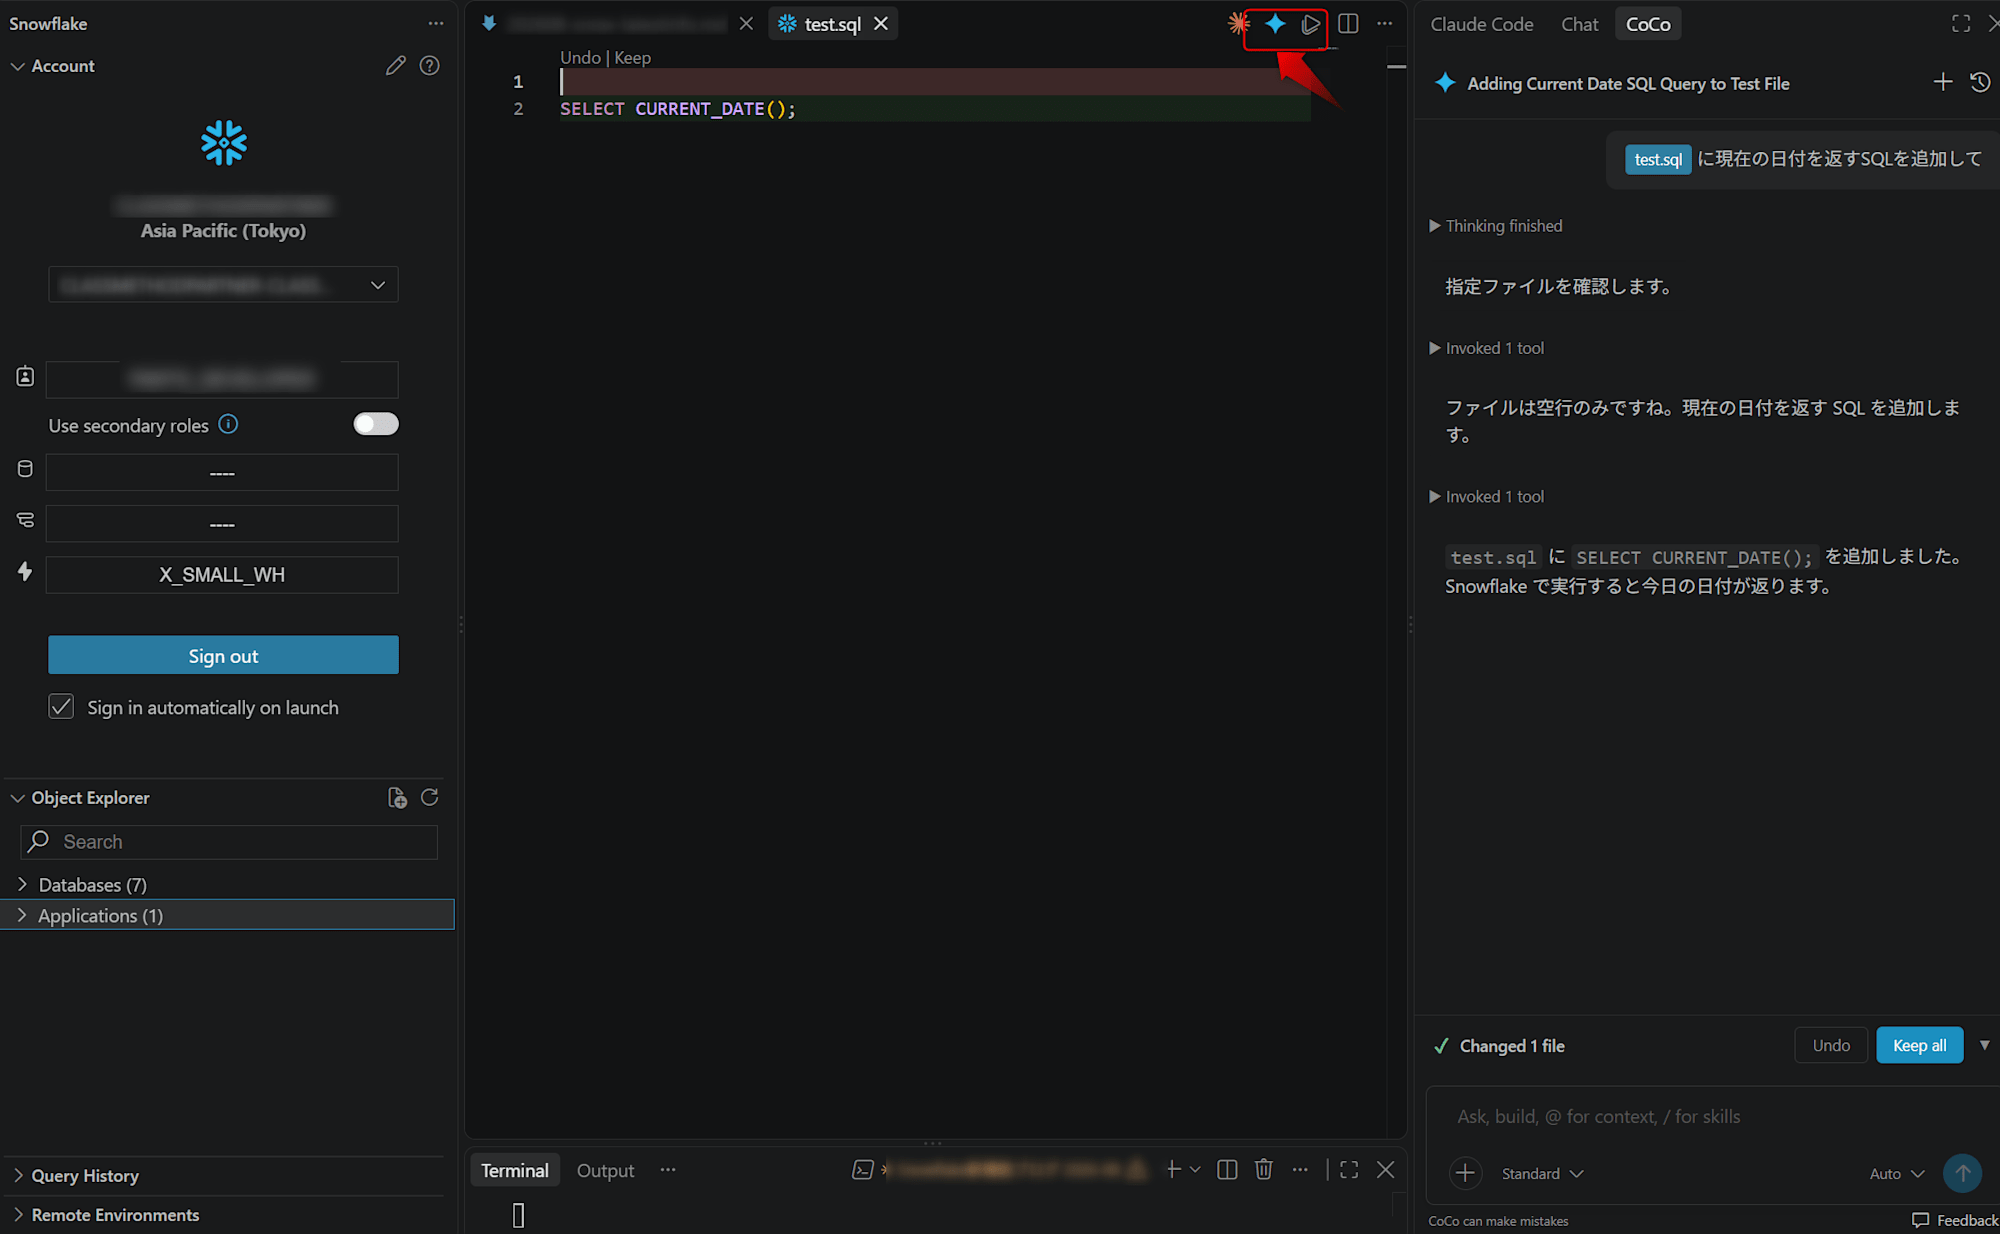
Task: Open more panel tabs ellipsis beside Output
Action: tap(668, 1170)
